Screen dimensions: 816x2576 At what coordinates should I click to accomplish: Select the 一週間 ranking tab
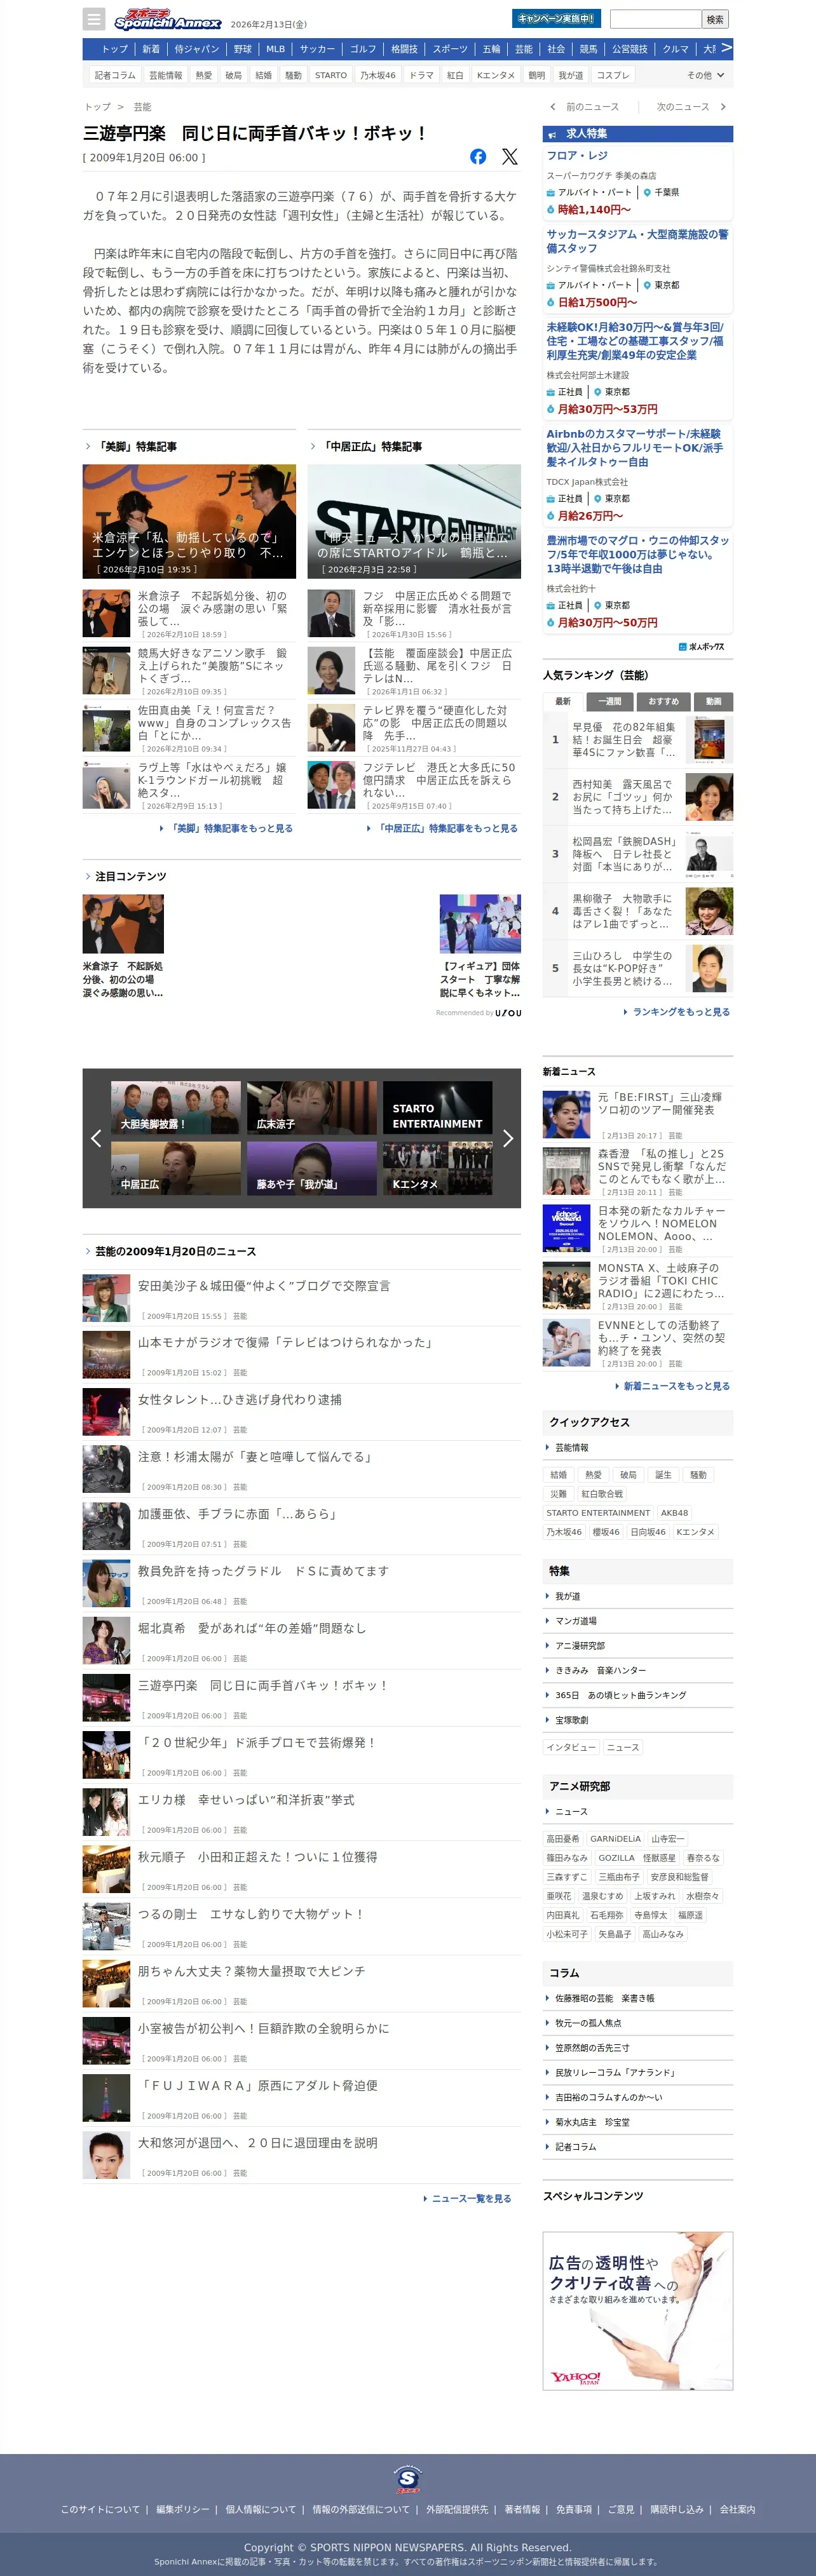tap(610, 701)
